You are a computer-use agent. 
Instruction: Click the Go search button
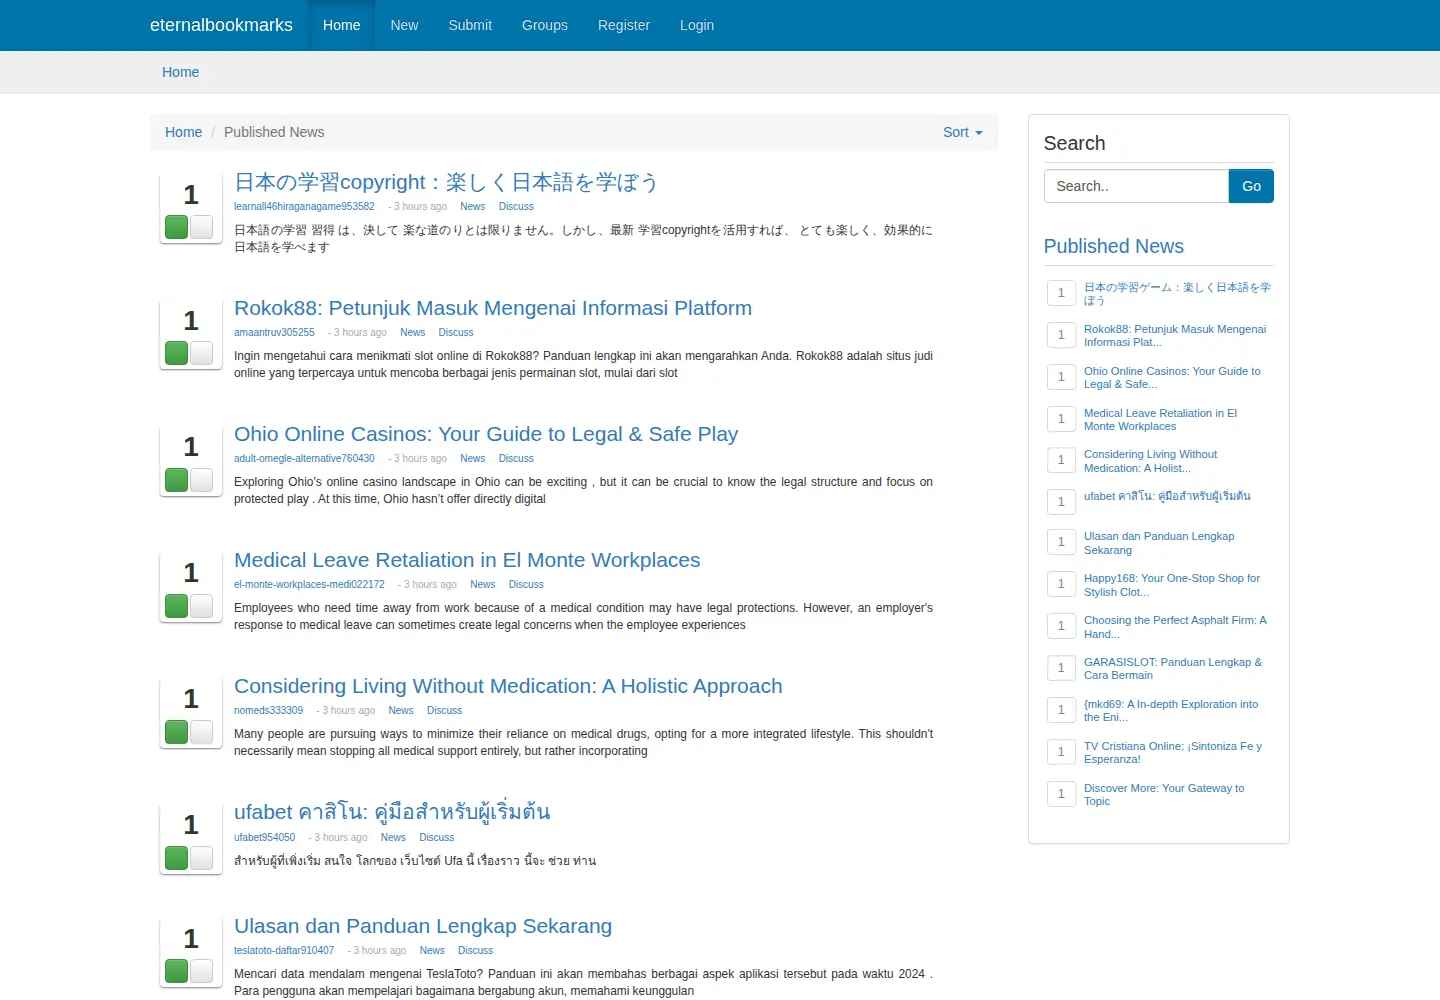tap(1251, 186)
